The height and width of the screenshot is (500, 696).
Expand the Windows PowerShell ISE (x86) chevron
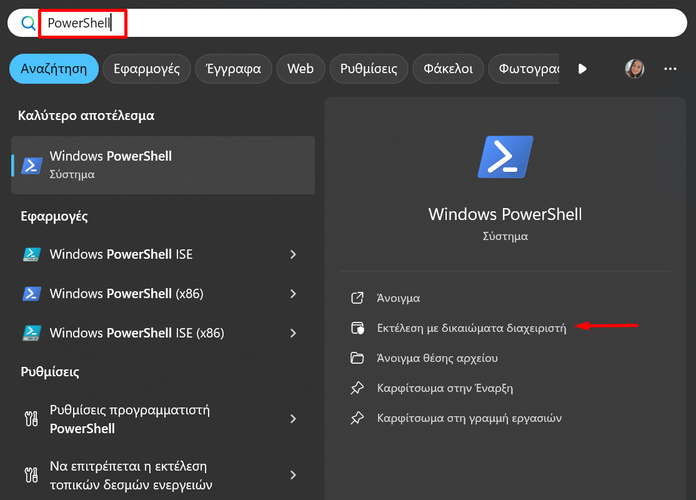(x=293, y=333)
